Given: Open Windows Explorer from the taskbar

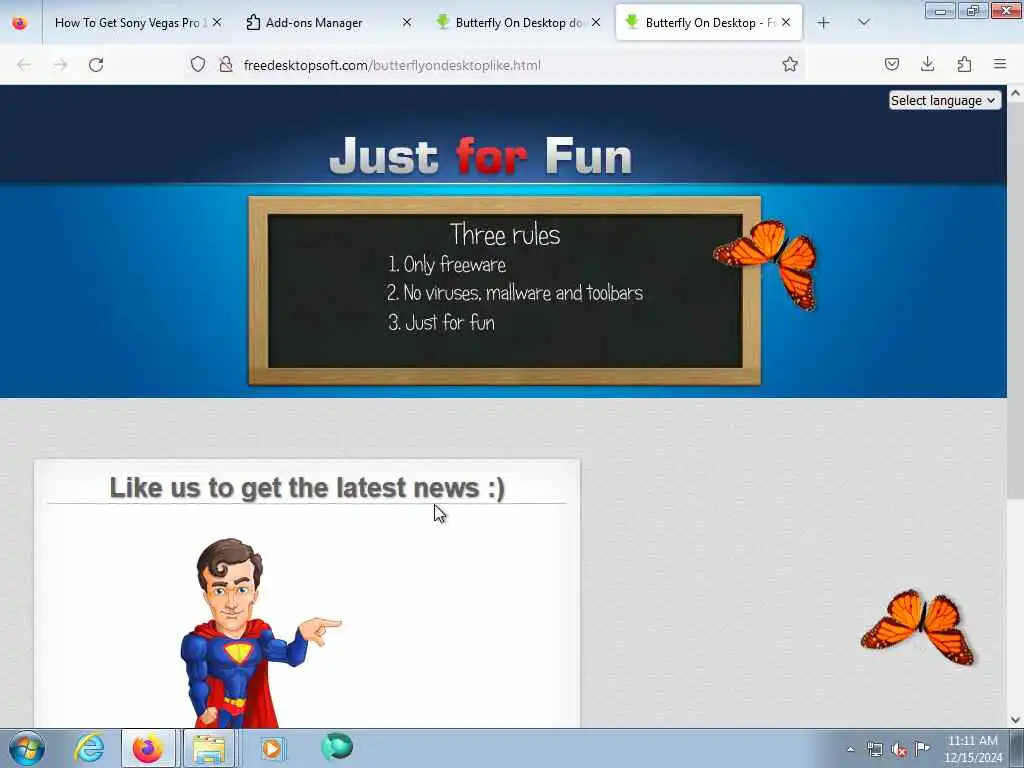Looking at the screenshot, I should 208,748.
